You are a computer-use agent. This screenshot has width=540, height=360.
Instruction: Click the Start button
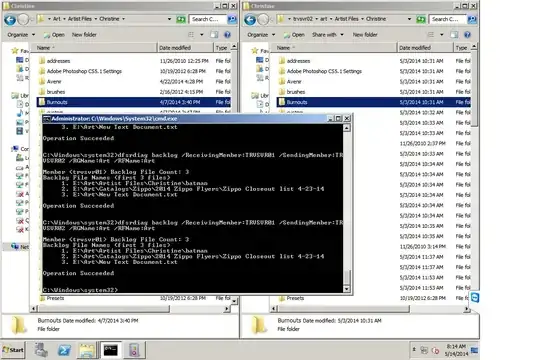pos(13,350)
